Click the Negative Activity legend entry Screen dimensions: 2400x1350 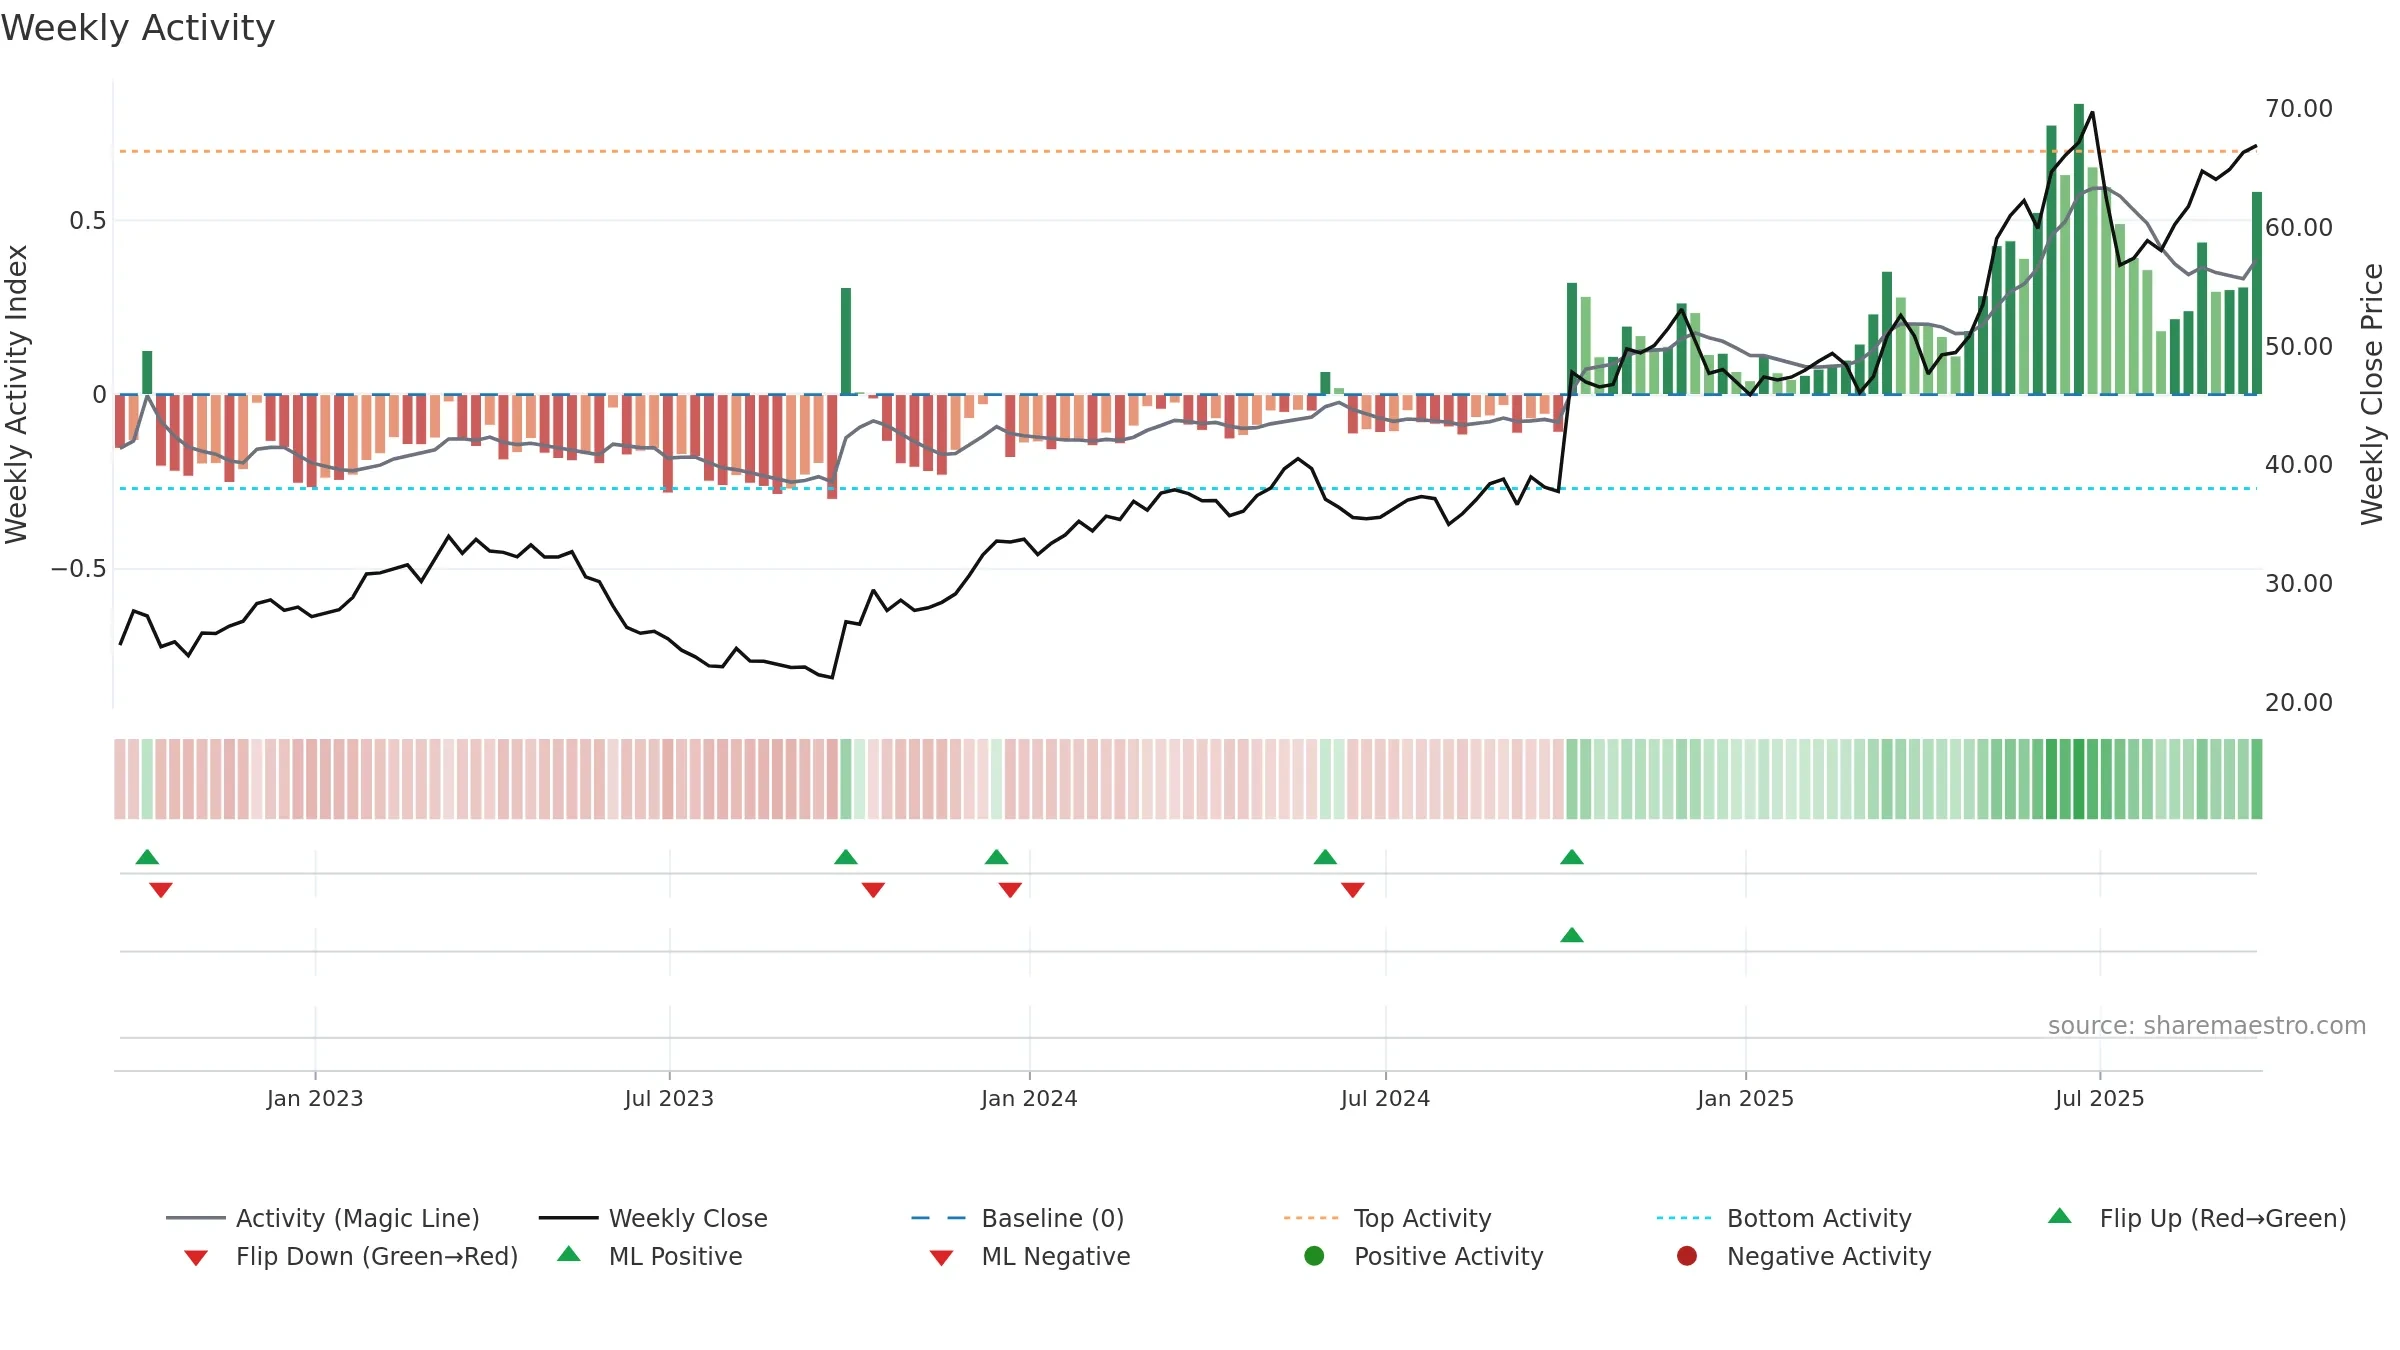1804,1256
